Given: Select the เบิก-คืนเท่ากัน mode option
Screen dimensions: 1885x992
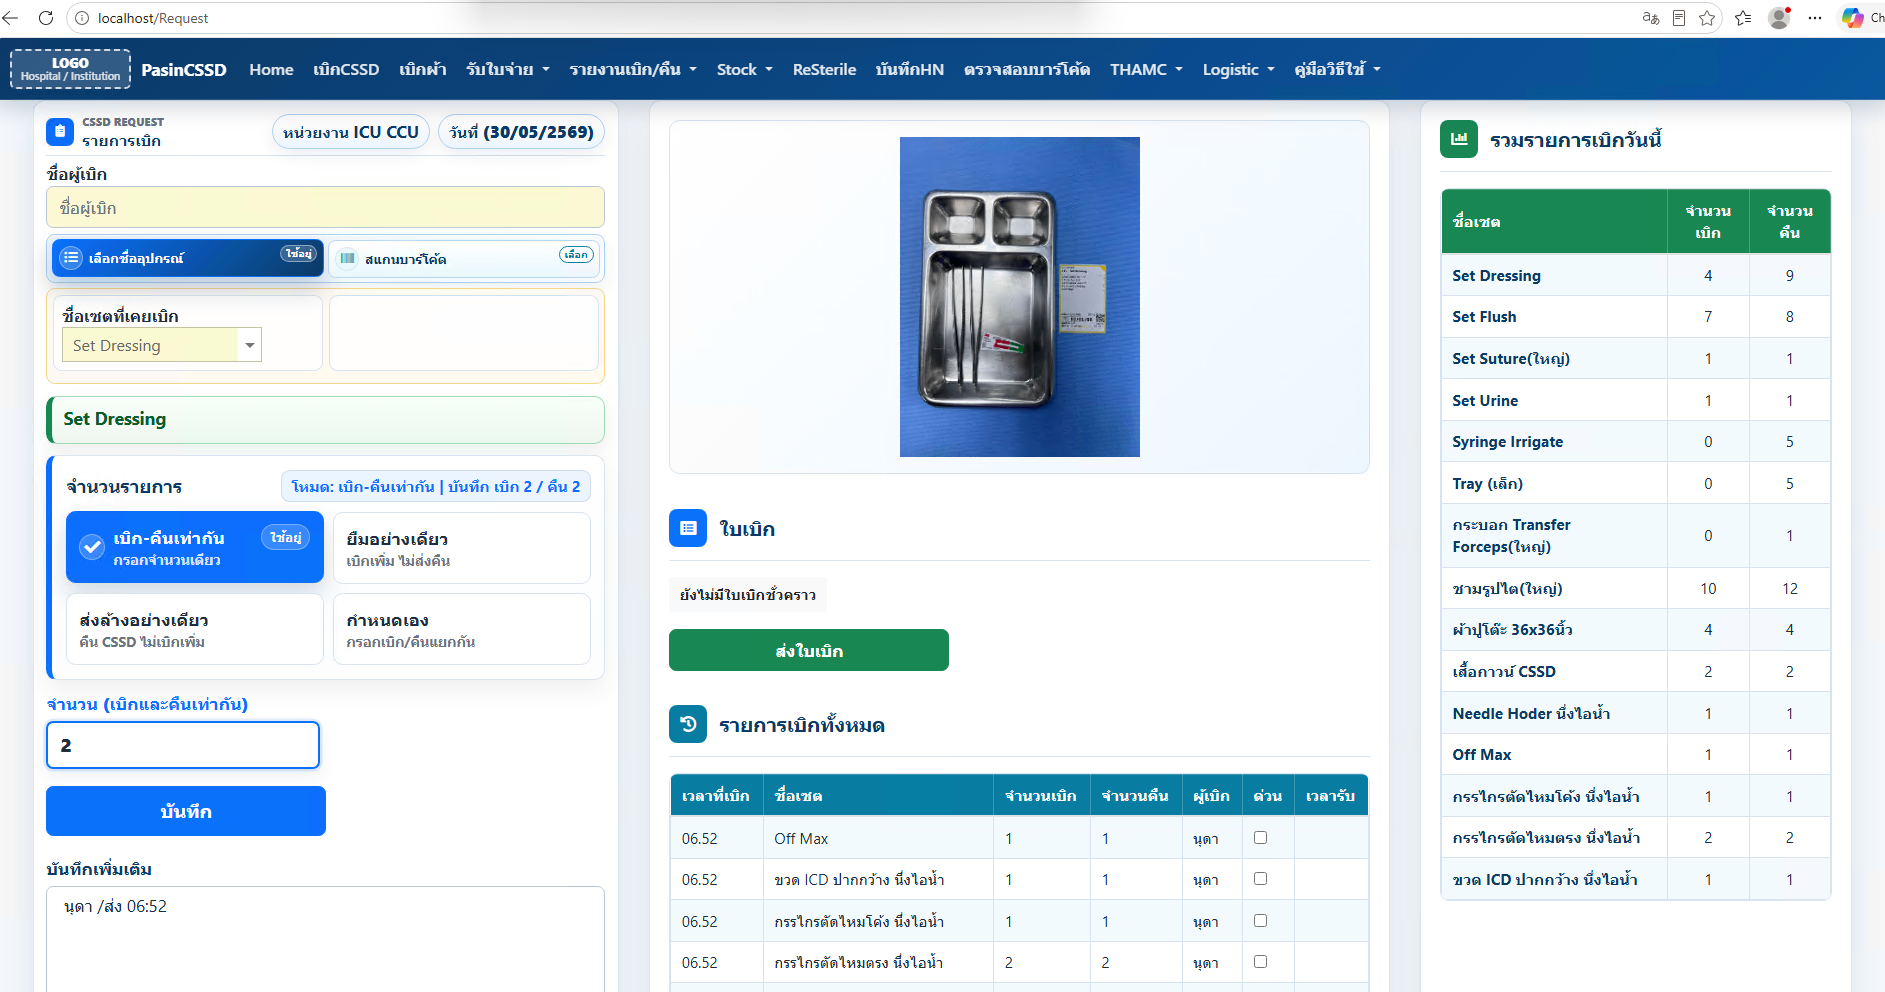Looking at the screenshot, I should pyautogui.click(x=195, y=547).
